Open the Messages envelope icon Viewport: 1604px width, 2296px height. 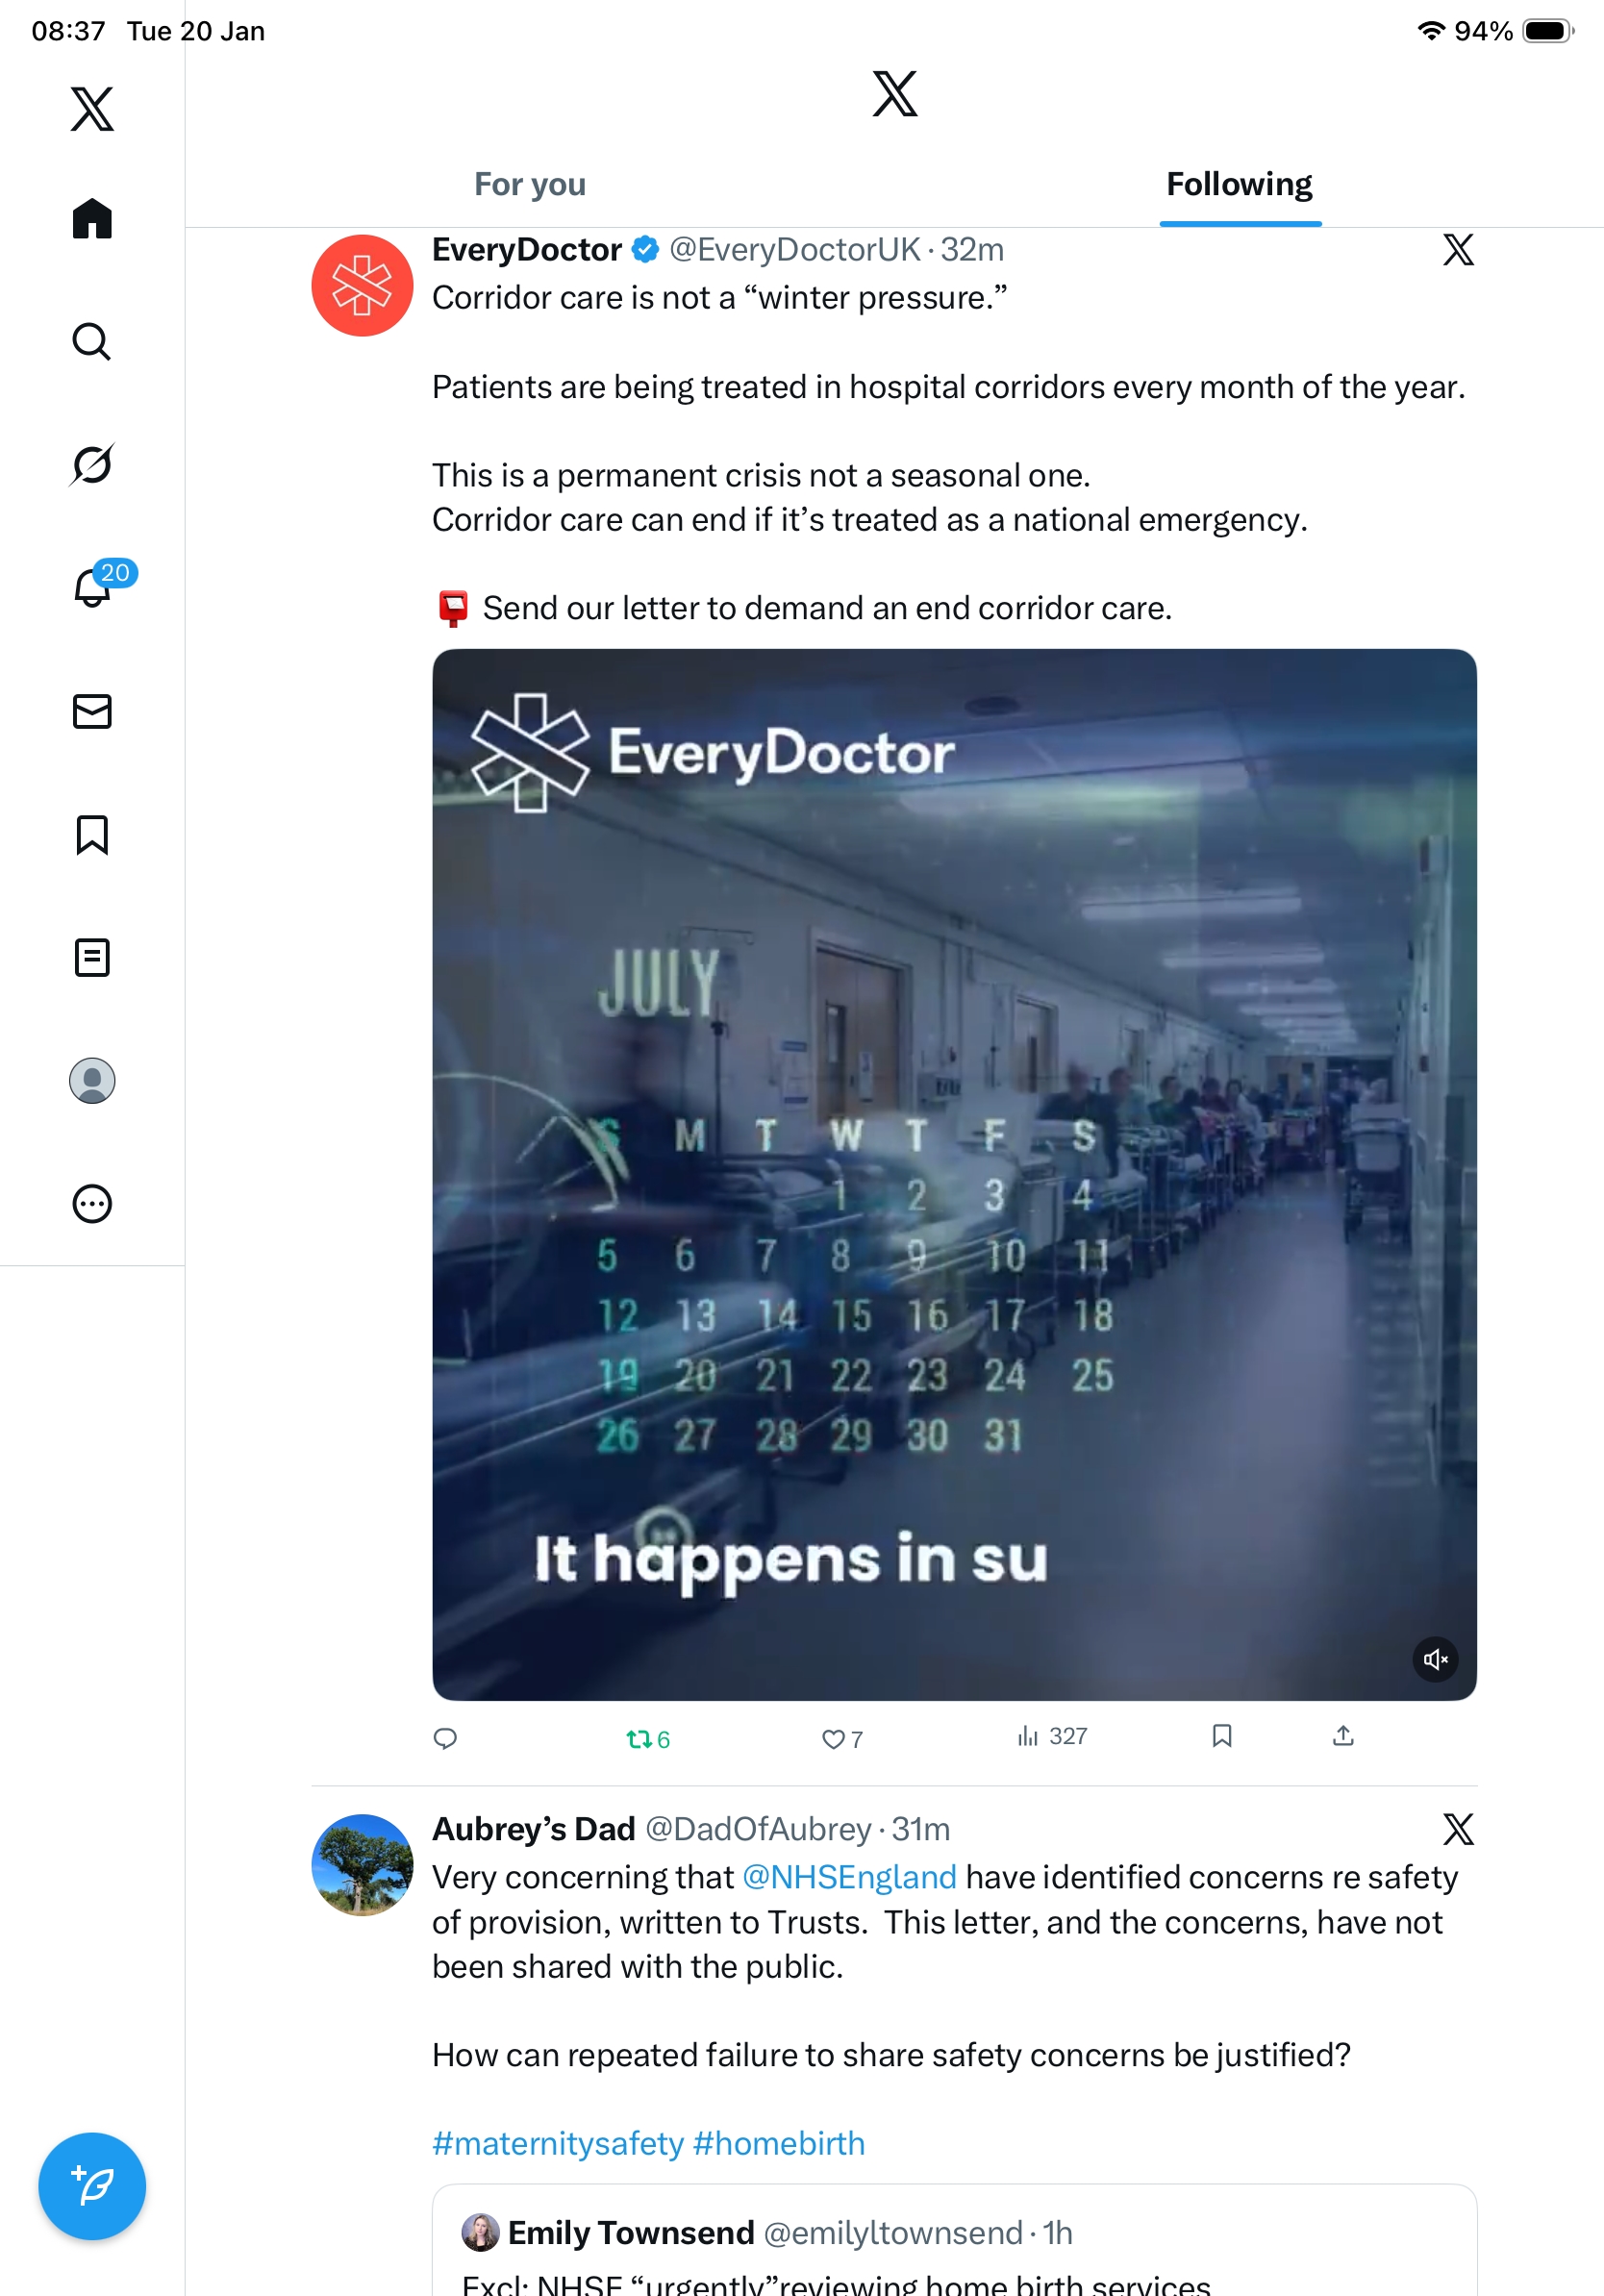coord(92,712)
